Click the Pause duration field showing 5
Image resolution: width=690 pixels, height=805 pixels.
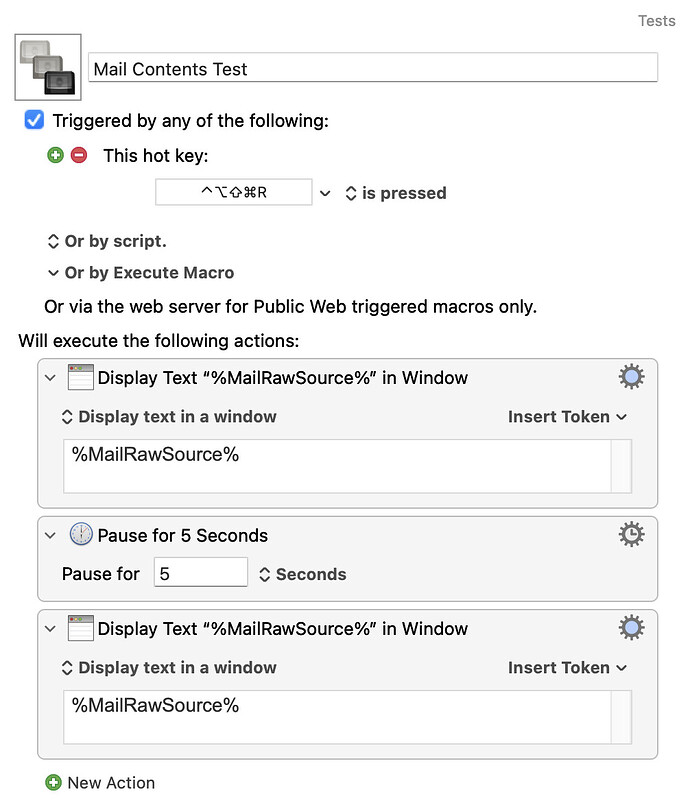pyautogui.click(x=201, y=571)
